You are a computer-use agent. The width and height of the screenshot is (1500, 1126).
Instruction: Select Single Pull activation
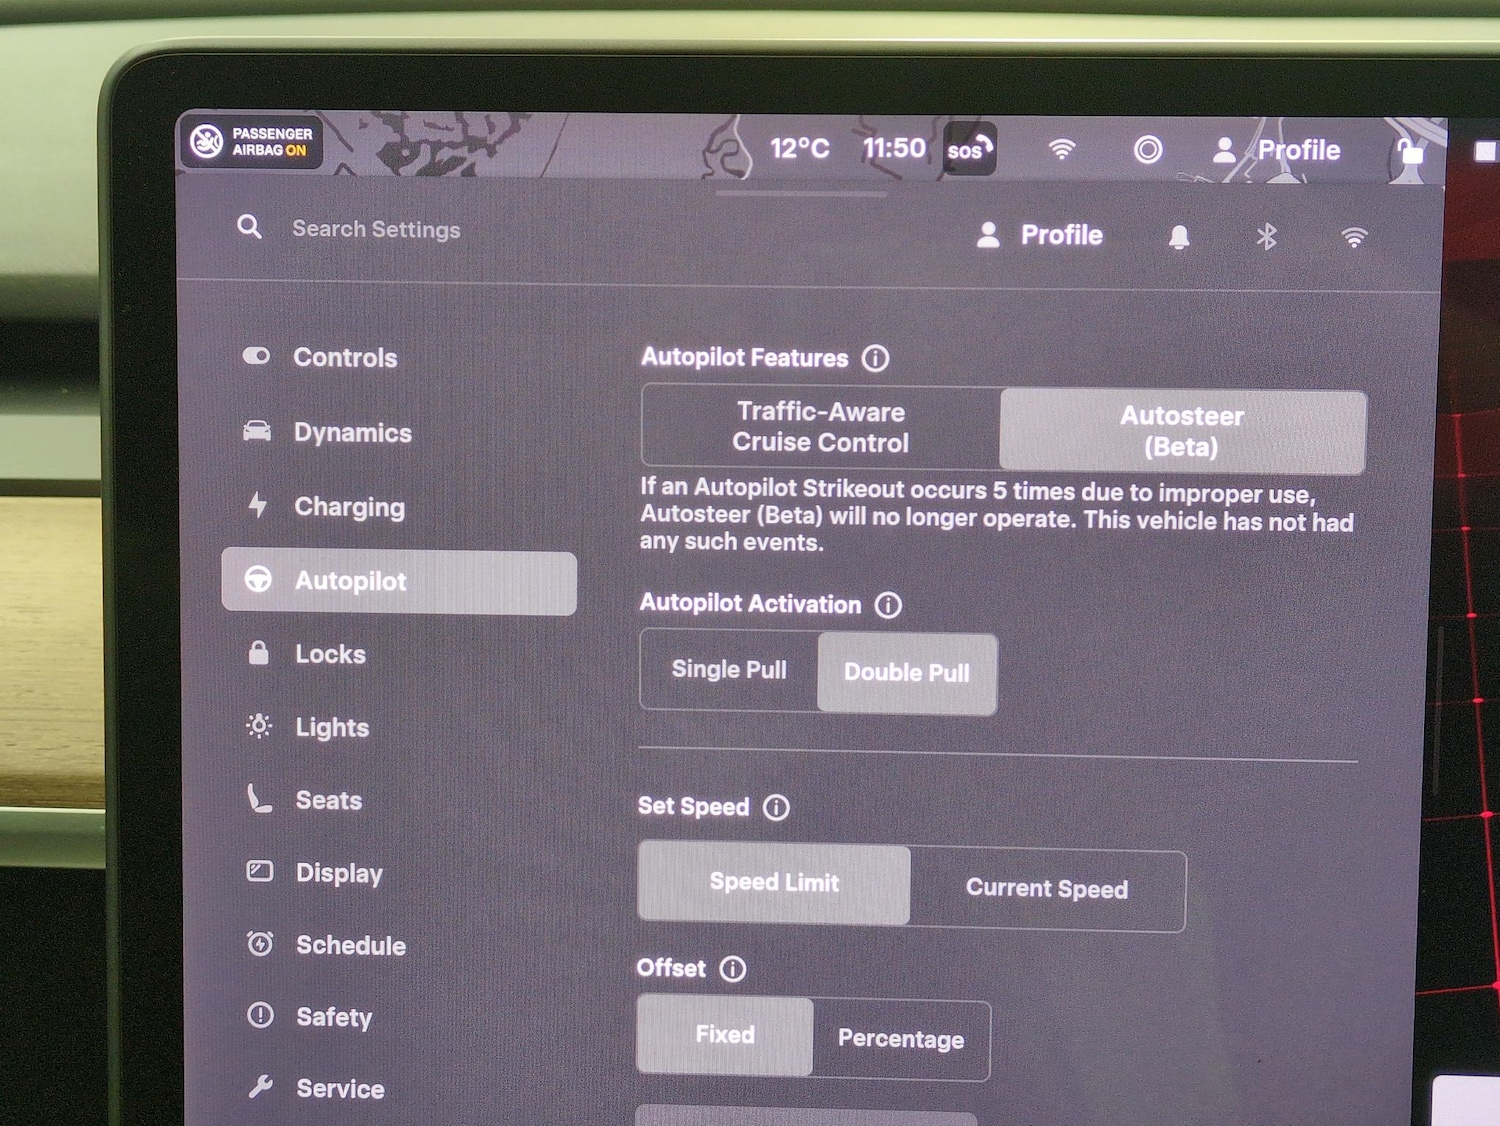(728, 670)
